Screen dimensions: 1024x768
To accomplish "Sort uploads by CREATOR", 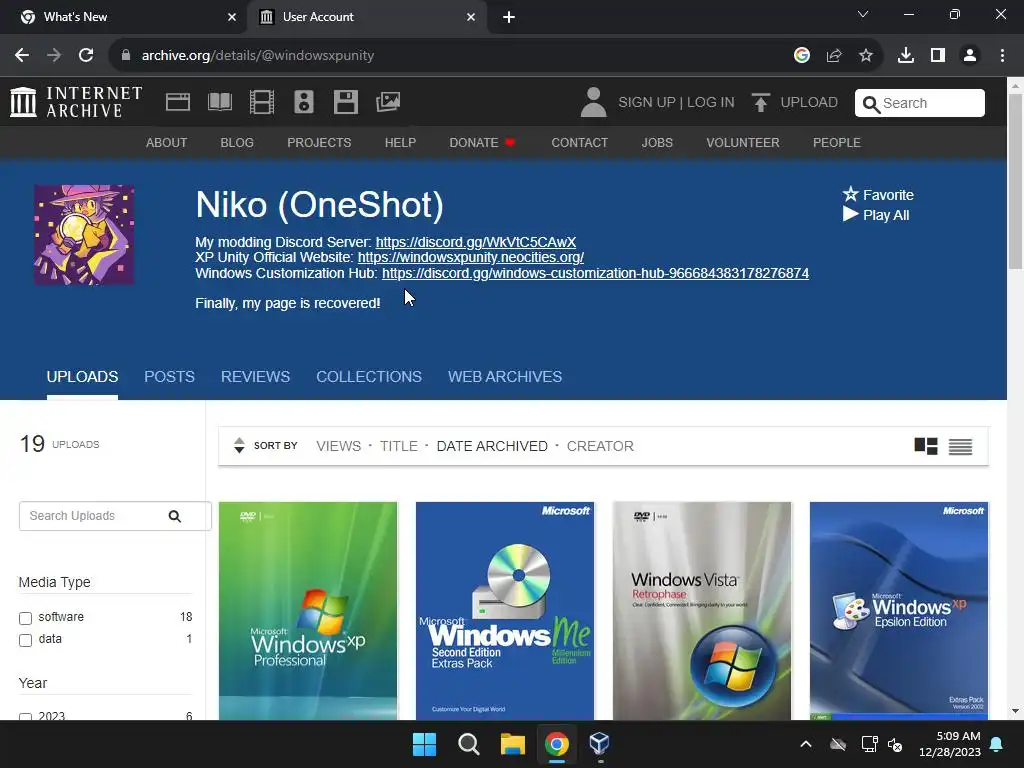I will pos(600,446).
